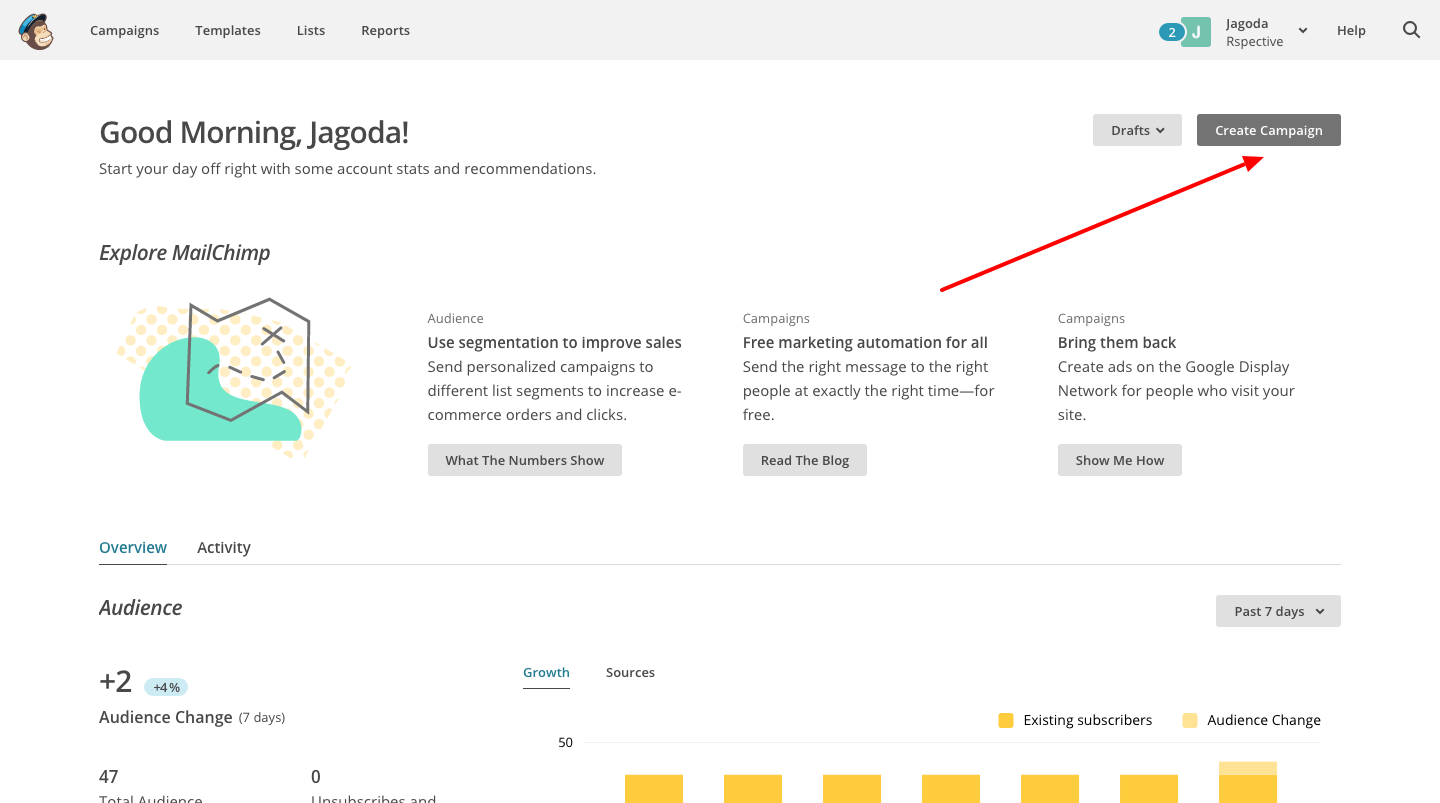The height and width of the screenshot is (803, 1440).
Task: Click the Use segmentation to improve sales heading
Action: click(554, 342)
